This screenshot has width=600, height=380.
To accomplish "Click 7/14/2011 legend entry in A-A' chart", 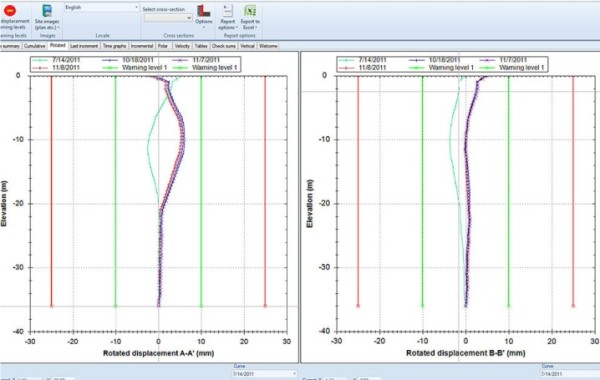I will click(x=56, y=60).
